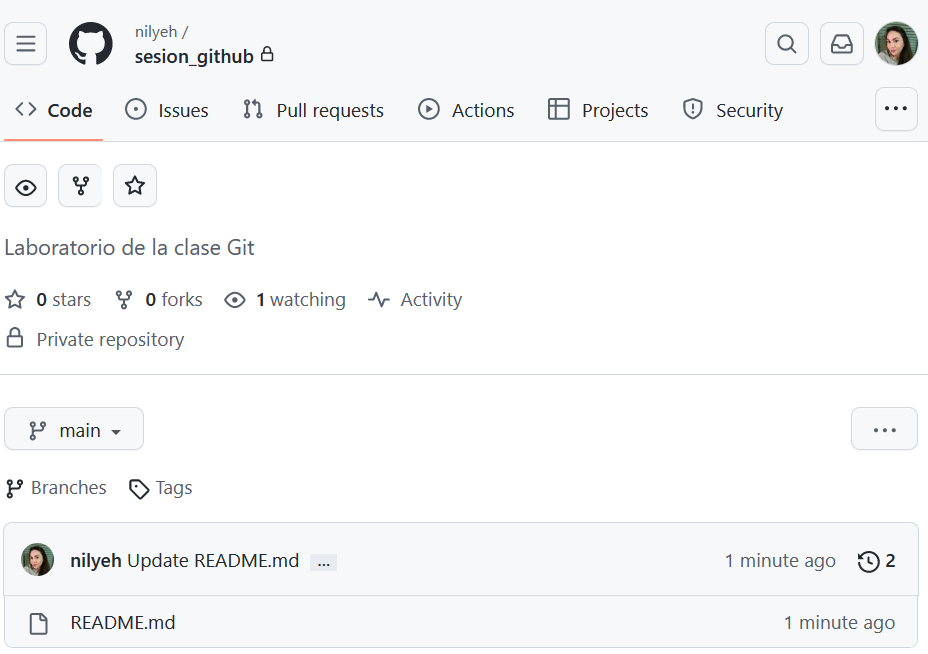Open the main branch selector dropdown

point(73,428)
